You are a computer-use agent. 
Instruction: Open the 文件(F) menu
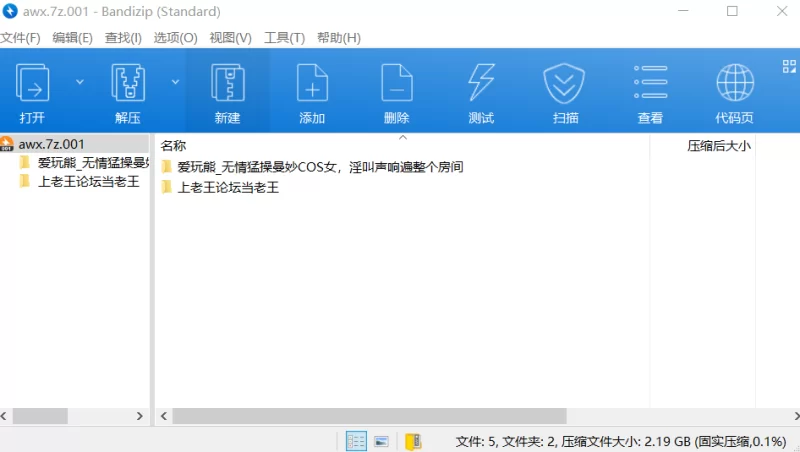(20, 37)
